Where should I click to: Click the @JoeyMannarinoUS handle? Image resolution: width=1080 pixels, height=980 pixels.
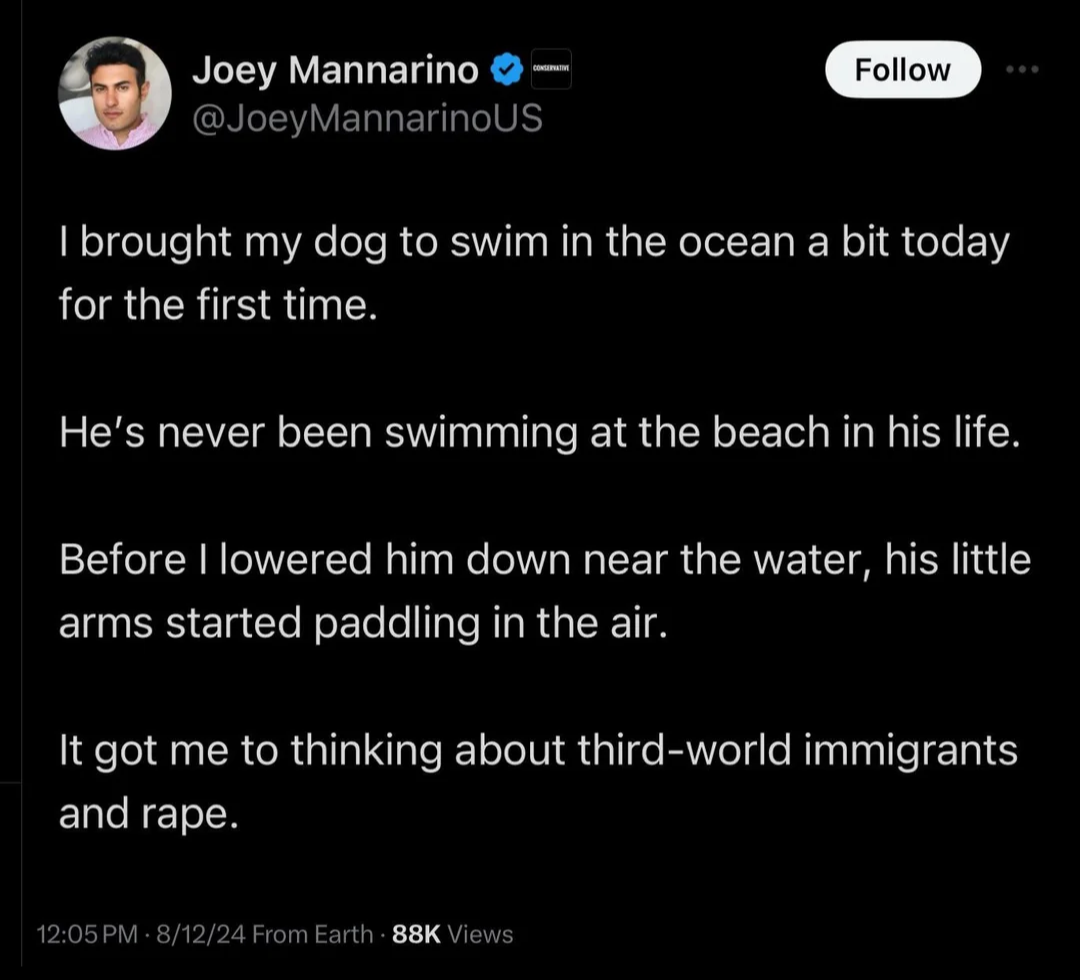[364, 117]
